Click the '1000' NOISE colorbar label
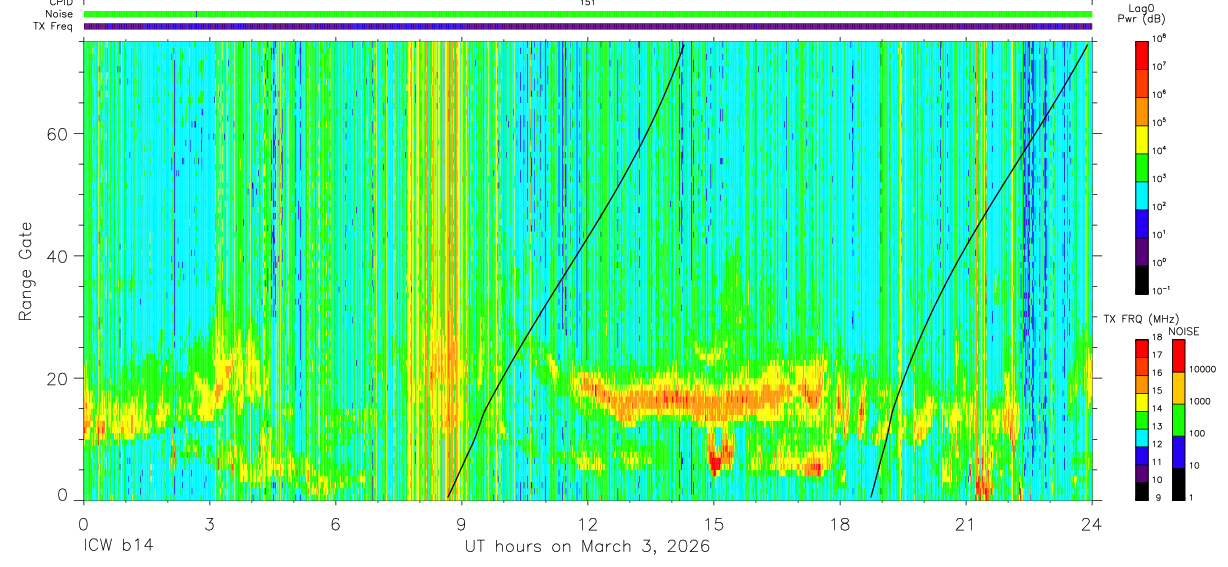The image size is (1228, 567). (x=1199, y=401)
